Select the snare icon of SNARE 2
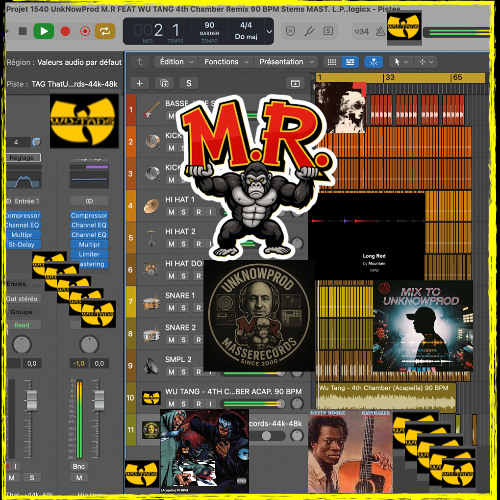The width and height of the screenshot is (500, 500). click(x=152, y=334)
